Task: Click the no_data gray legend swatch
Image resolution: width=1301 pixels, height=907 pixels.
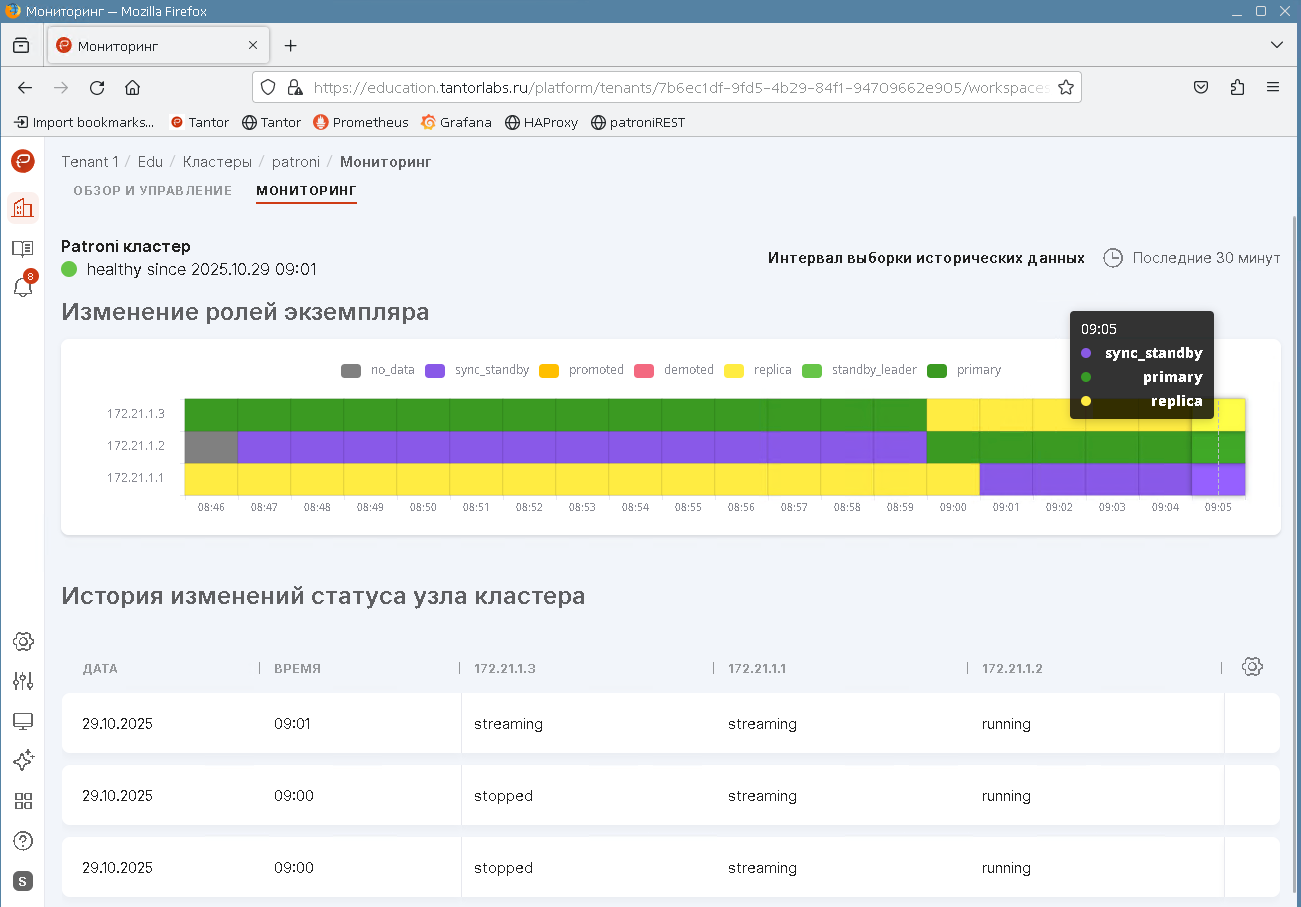Action: tap(351, 370)
